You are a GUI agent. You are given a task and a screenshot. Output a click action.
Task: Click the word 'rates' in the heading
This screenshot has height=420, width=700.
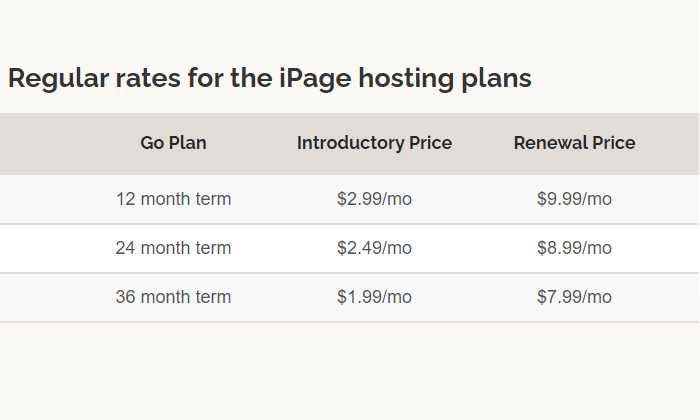(148, 79)
